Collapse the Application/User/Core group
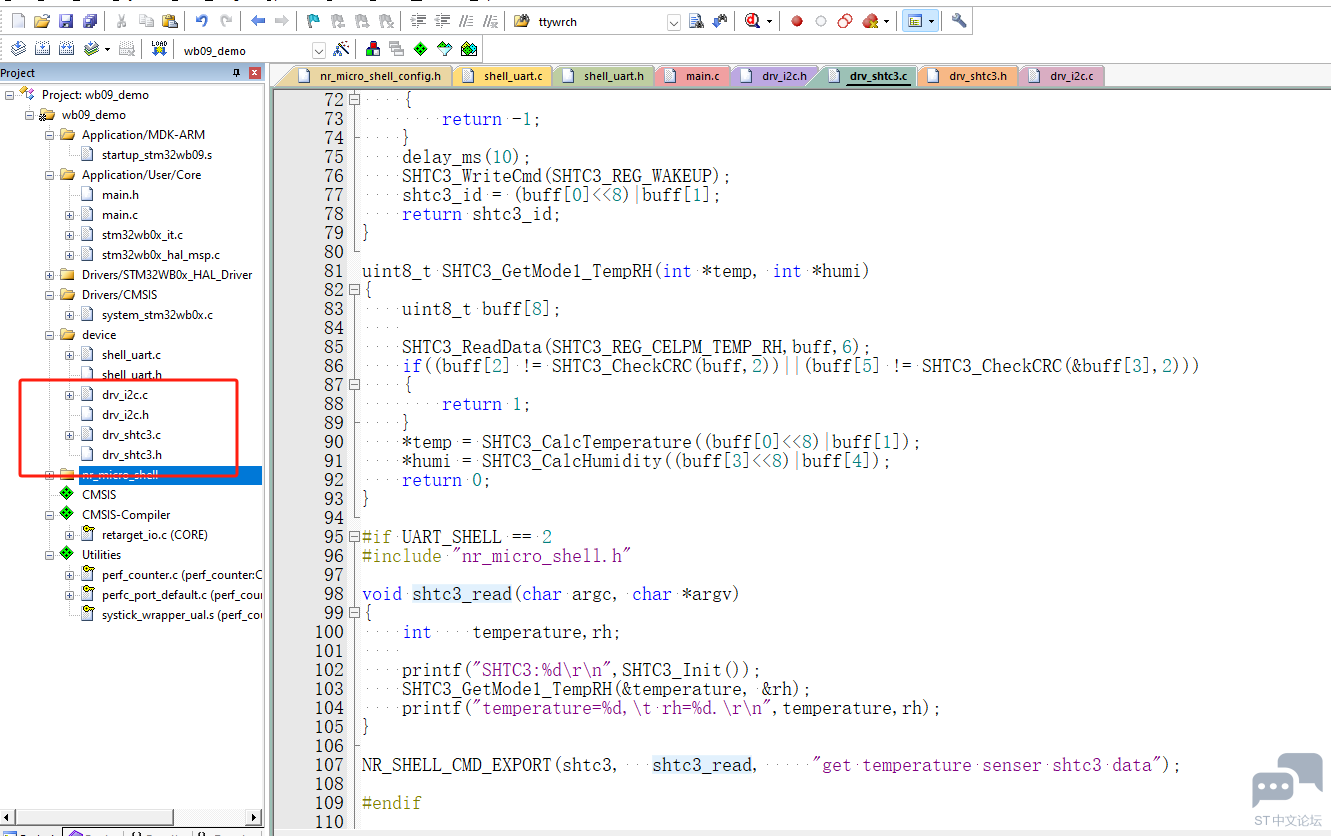Viewport: 1331px width, 836px height. 49,175
